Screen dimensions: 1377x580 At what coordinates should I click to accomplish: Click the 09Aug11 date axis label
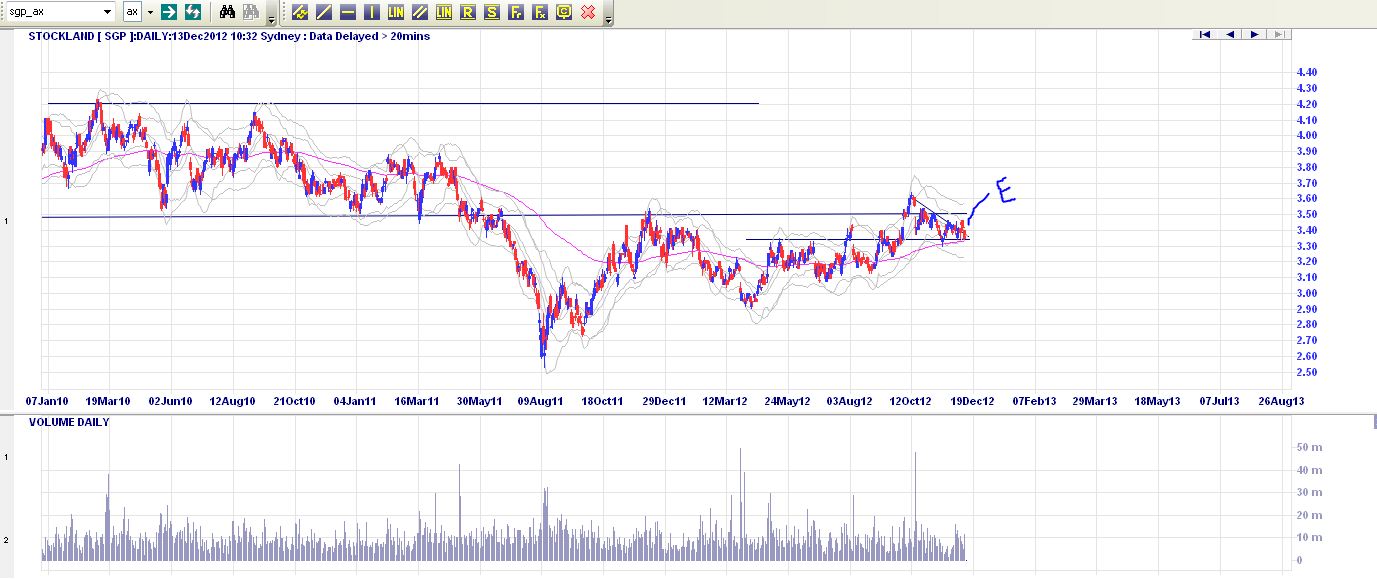coord(540,401)
